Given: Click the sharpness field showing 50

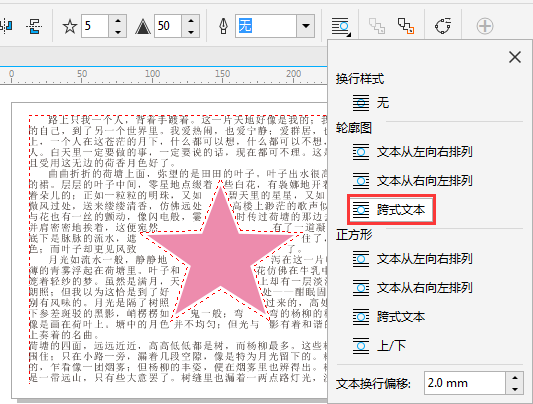Looking at the screenshot, I should (x=168, y=26).
